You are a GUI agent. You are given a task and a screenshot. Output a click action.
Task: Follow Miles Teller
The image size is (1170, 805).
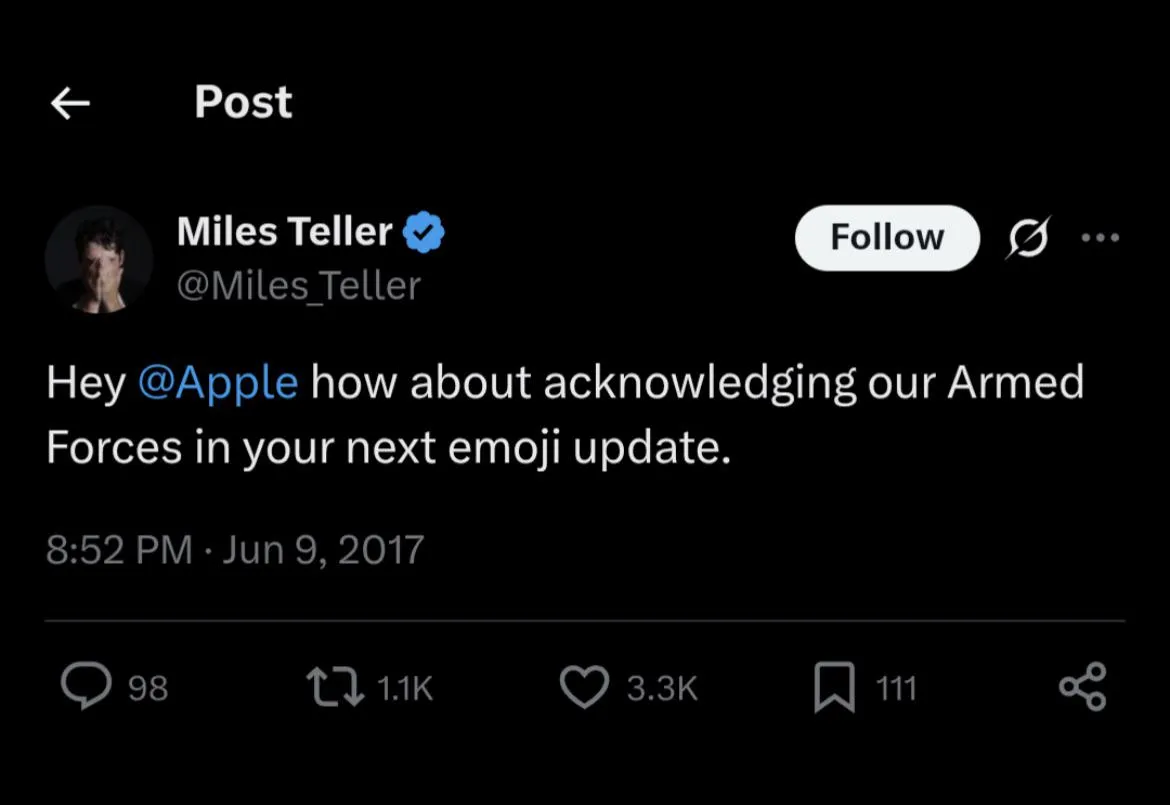[x=886, y=237]
